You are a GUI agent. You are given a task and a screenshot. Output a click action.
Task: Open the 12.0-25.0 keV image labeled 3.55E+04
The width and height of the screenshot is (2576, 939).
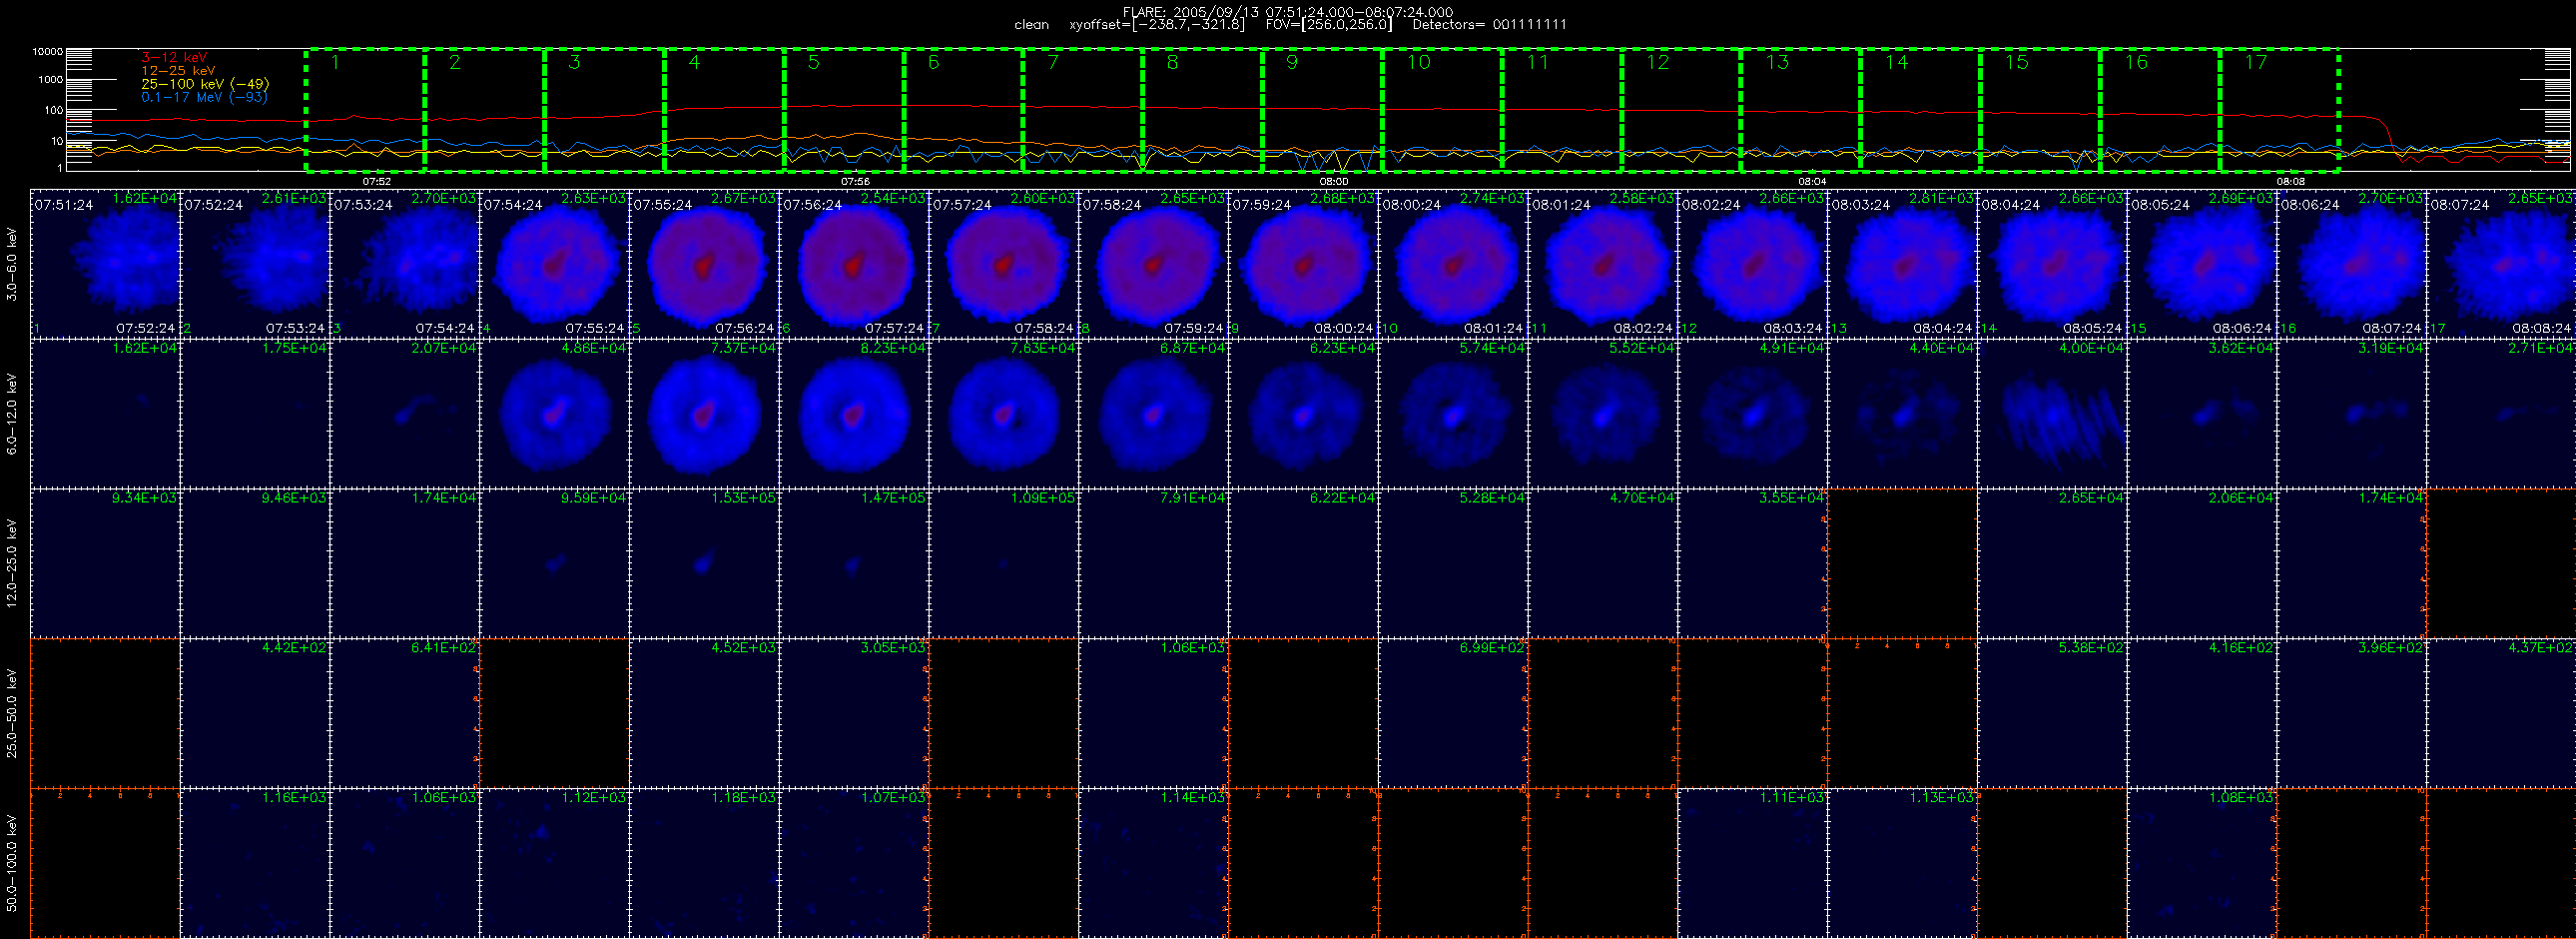(1753, 563)
